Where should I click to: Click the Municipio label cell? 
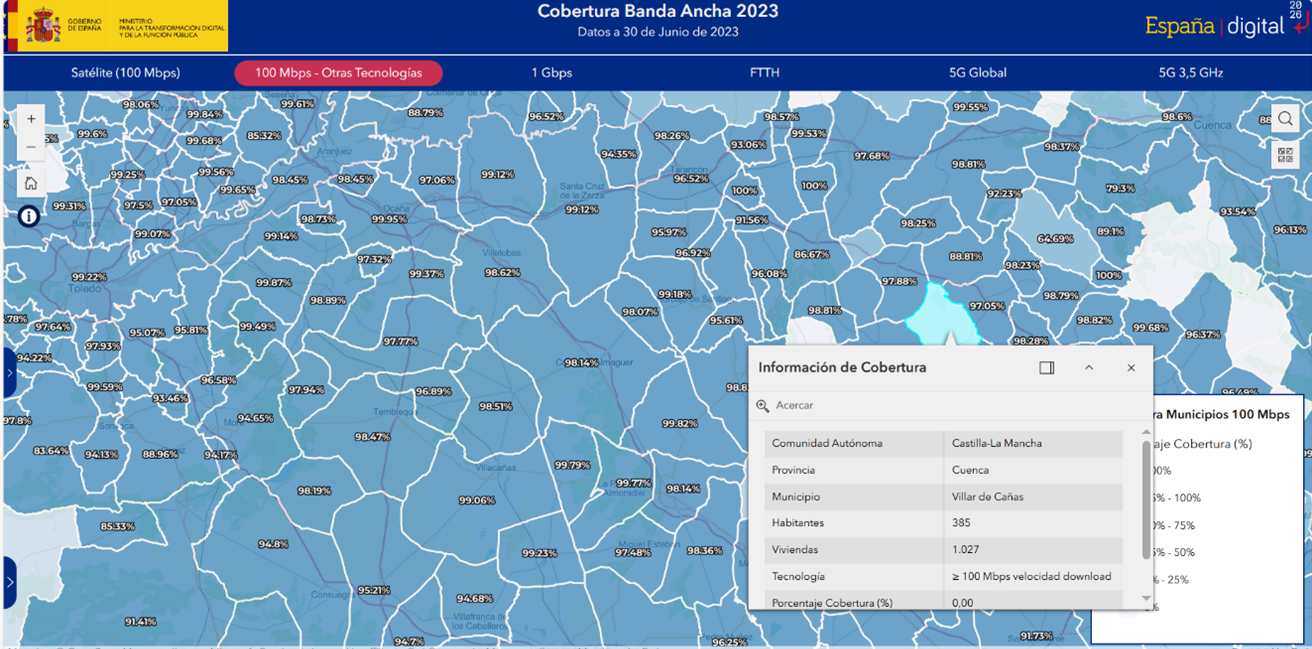click(854, 497)
